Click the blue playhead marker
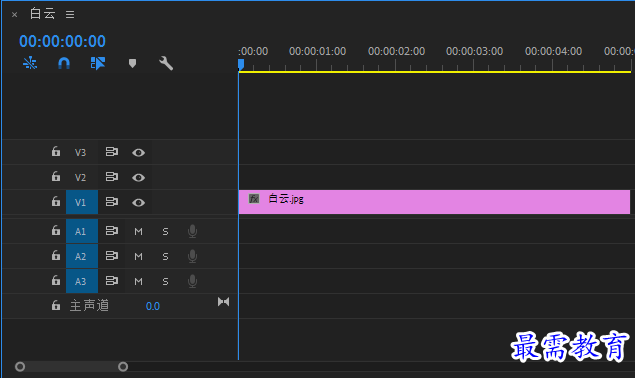This screenshot has height=378, width=635. [x=241, y=64]
